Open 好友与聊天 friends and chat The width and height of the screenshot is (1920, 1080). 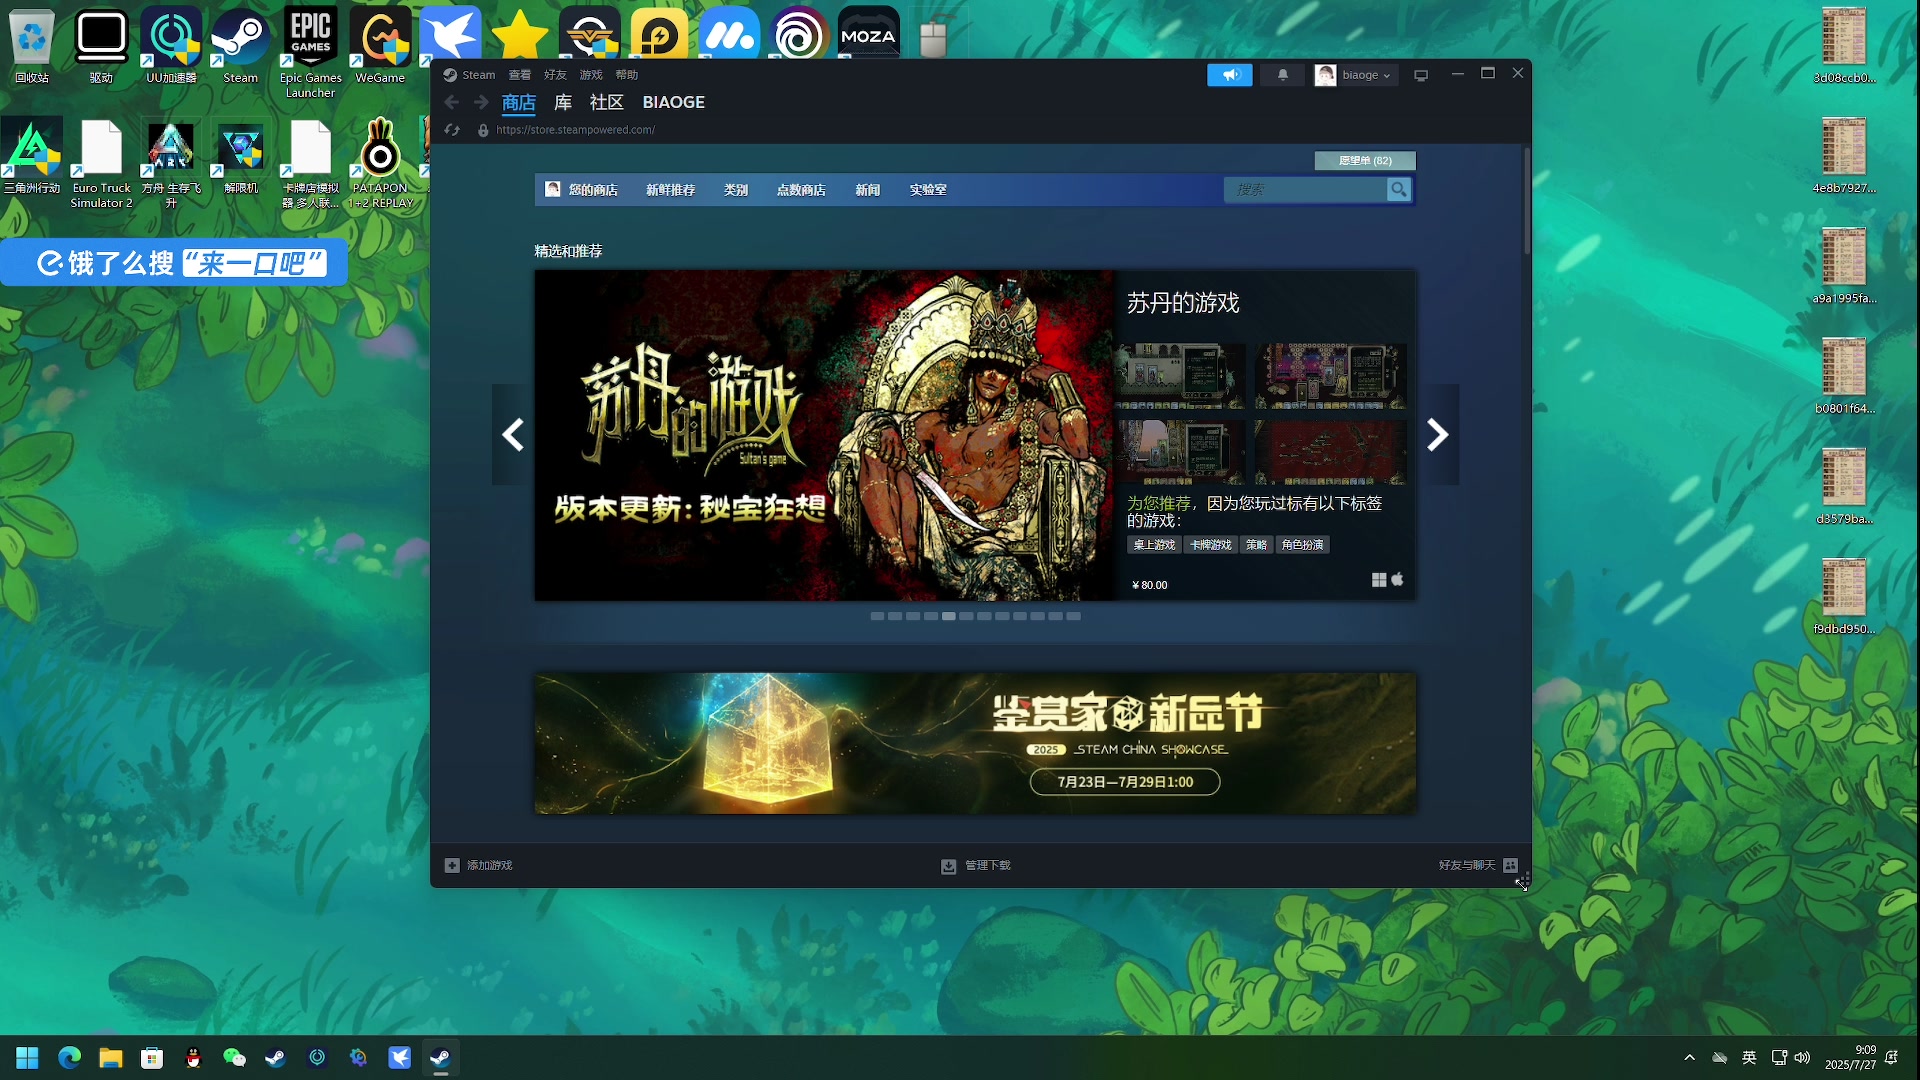click(x=1478, y=866)
